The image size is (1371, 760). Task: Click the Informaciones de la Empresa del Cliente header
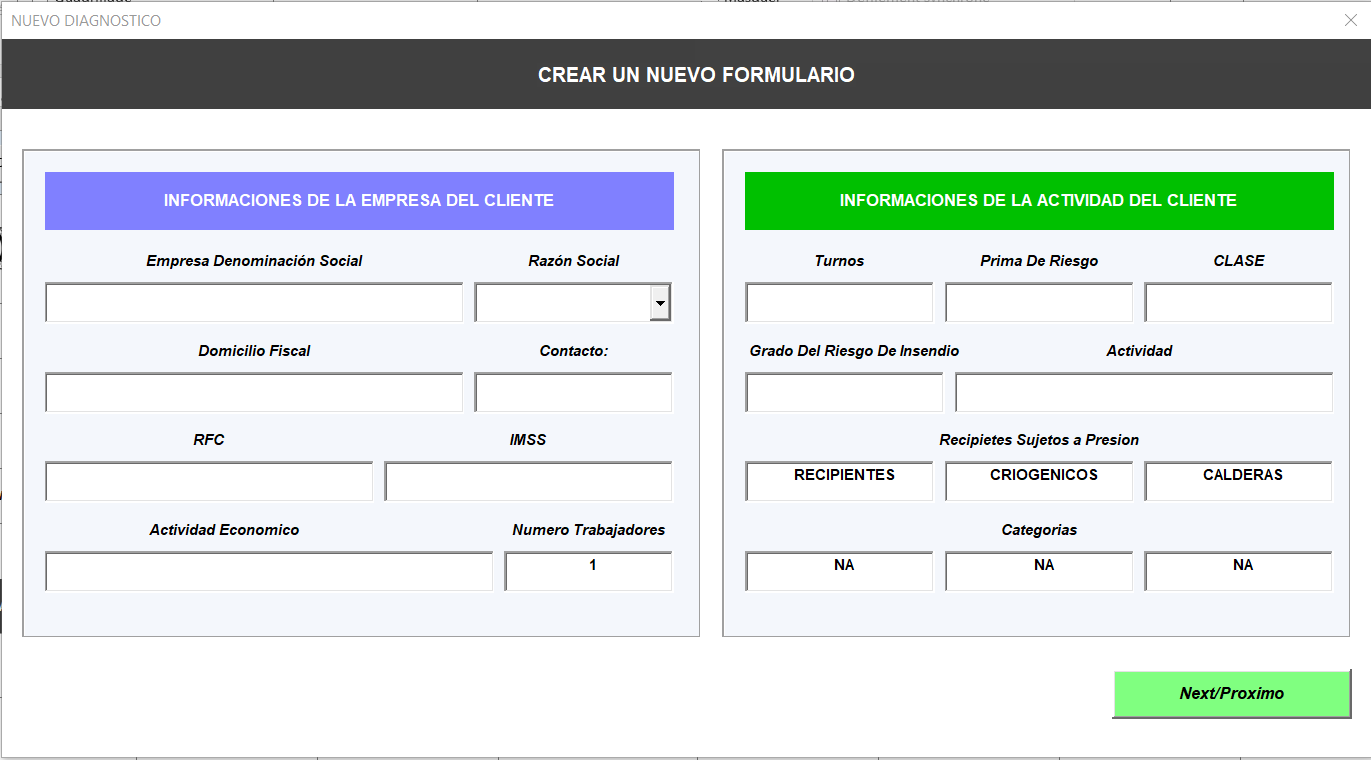coord(359,201)
